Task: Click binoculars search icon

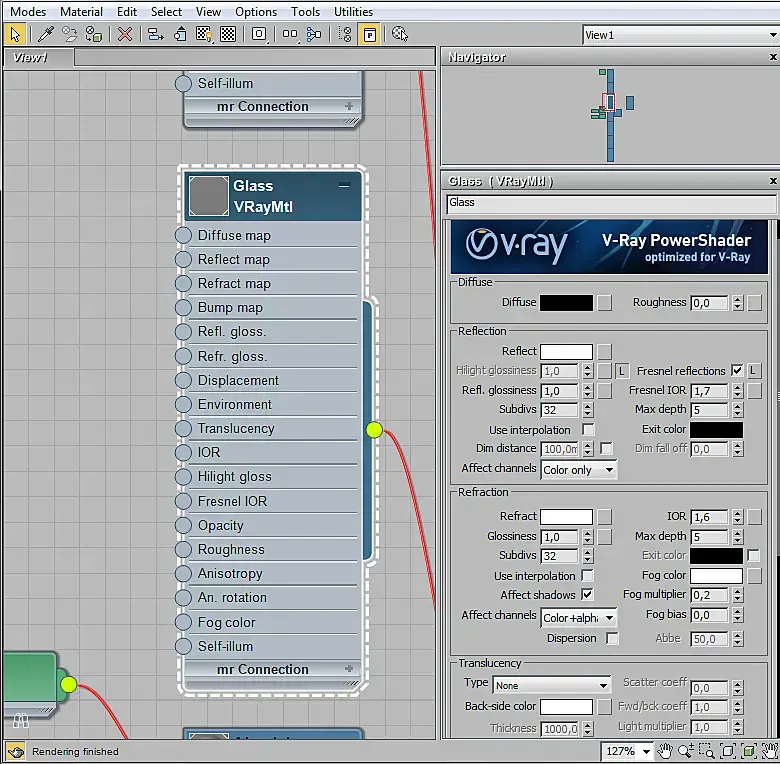Action: pos(20,720)
